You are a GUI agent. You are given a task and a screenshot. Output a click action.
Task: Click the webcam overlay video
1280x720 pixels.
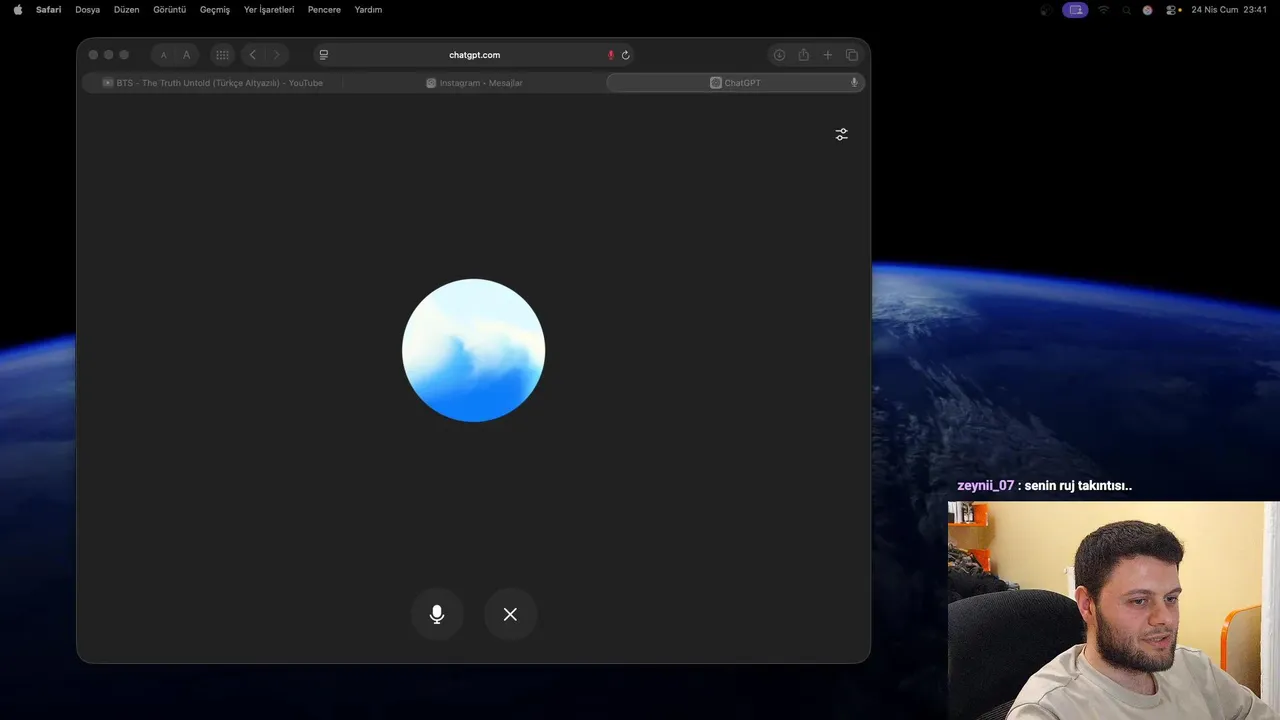1113,610
